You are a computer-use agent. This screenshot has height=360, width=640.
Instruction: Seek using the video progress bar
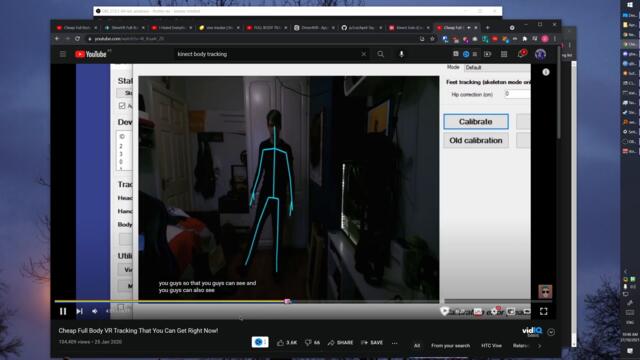click(303, 302)
